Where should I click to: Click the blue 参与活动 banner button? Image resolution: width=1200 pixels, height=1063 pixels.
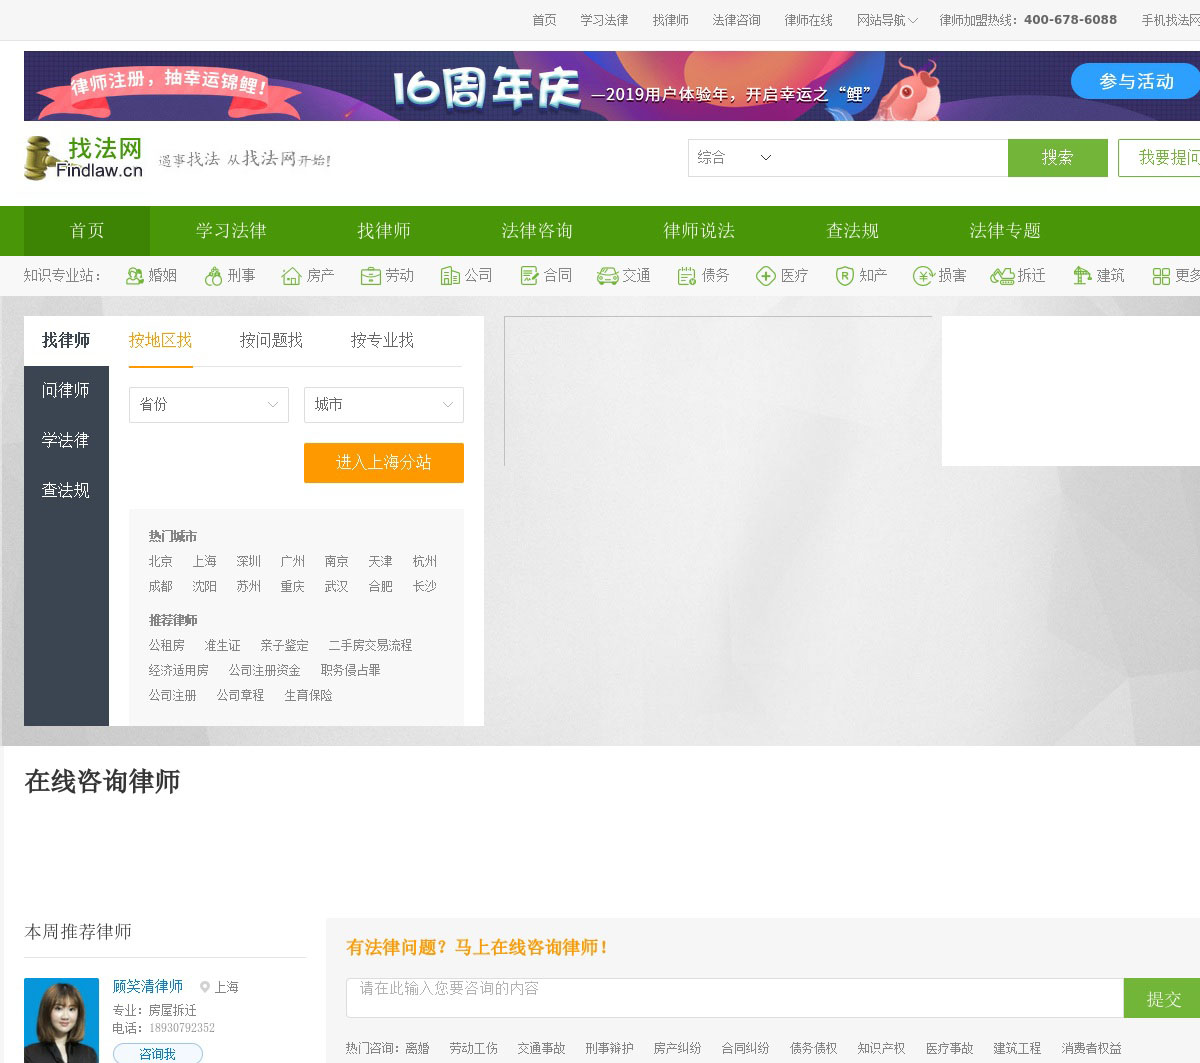tap(1136, 82)
